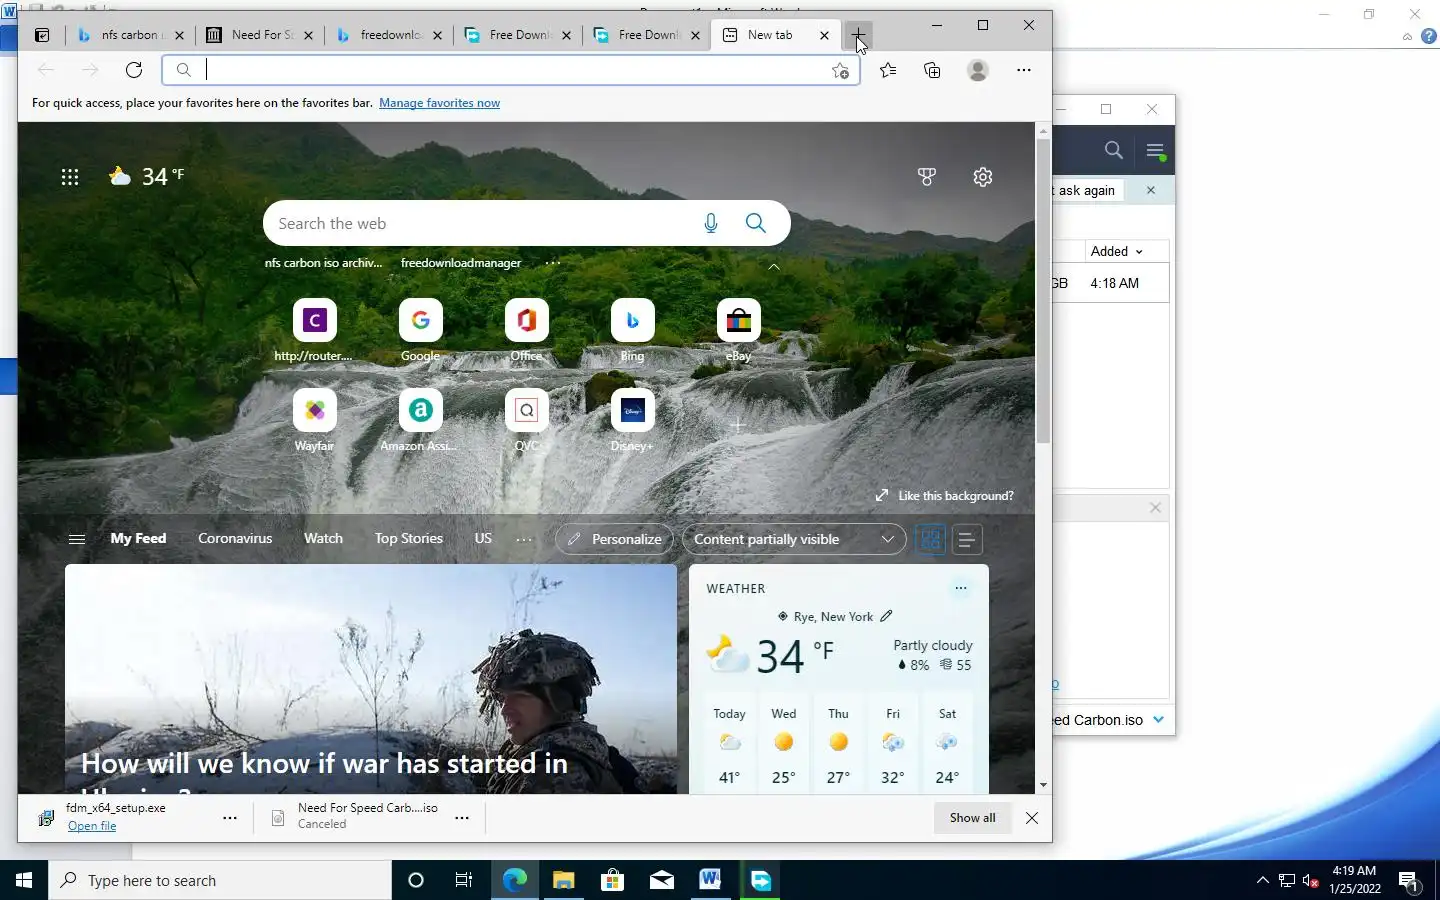Click the Personalize button
The height and width of the screenshot is (900, 1440).
(614, 539)
